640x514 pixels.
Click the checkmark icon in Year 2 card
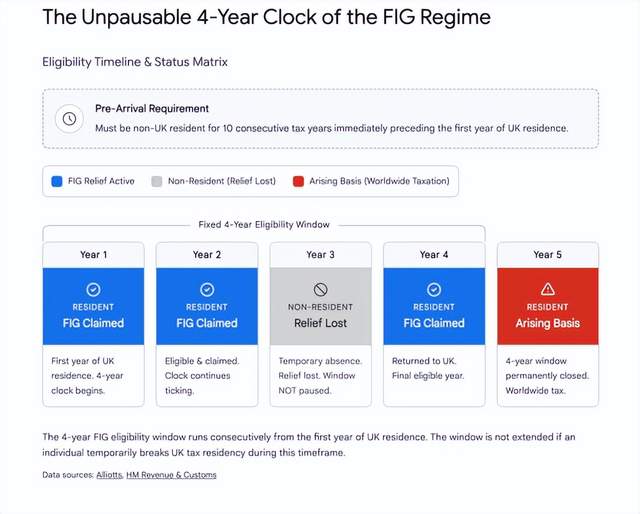pyautogui.click(x=206, y=288)
